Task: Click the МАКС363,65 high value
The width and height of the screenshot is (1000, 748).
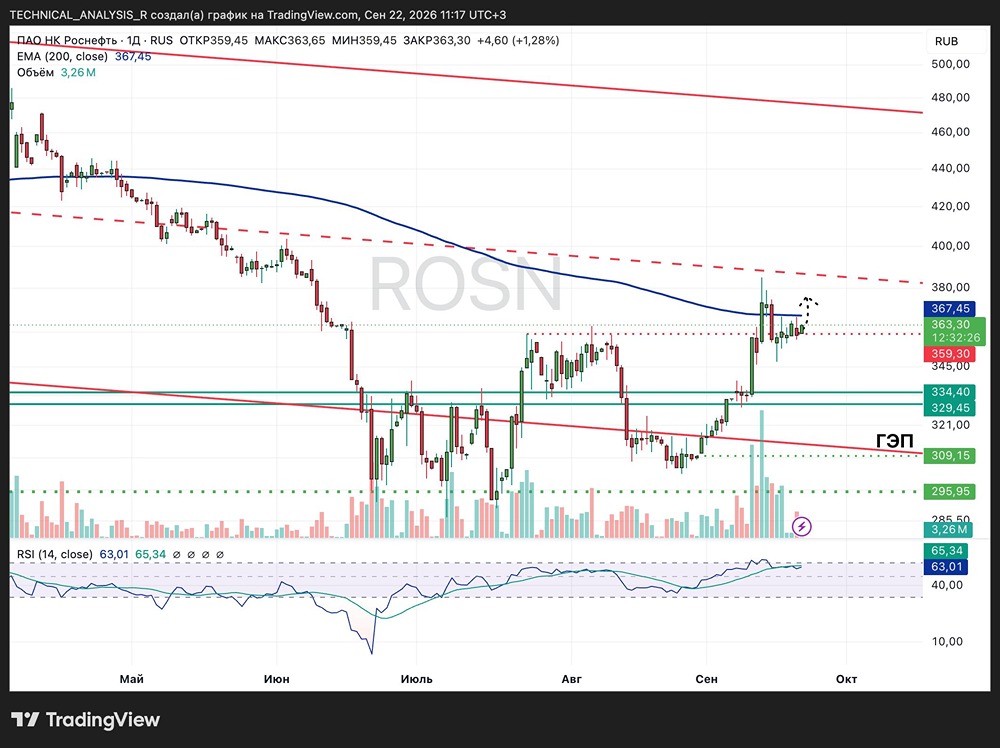Action: [x=290, y=40]
